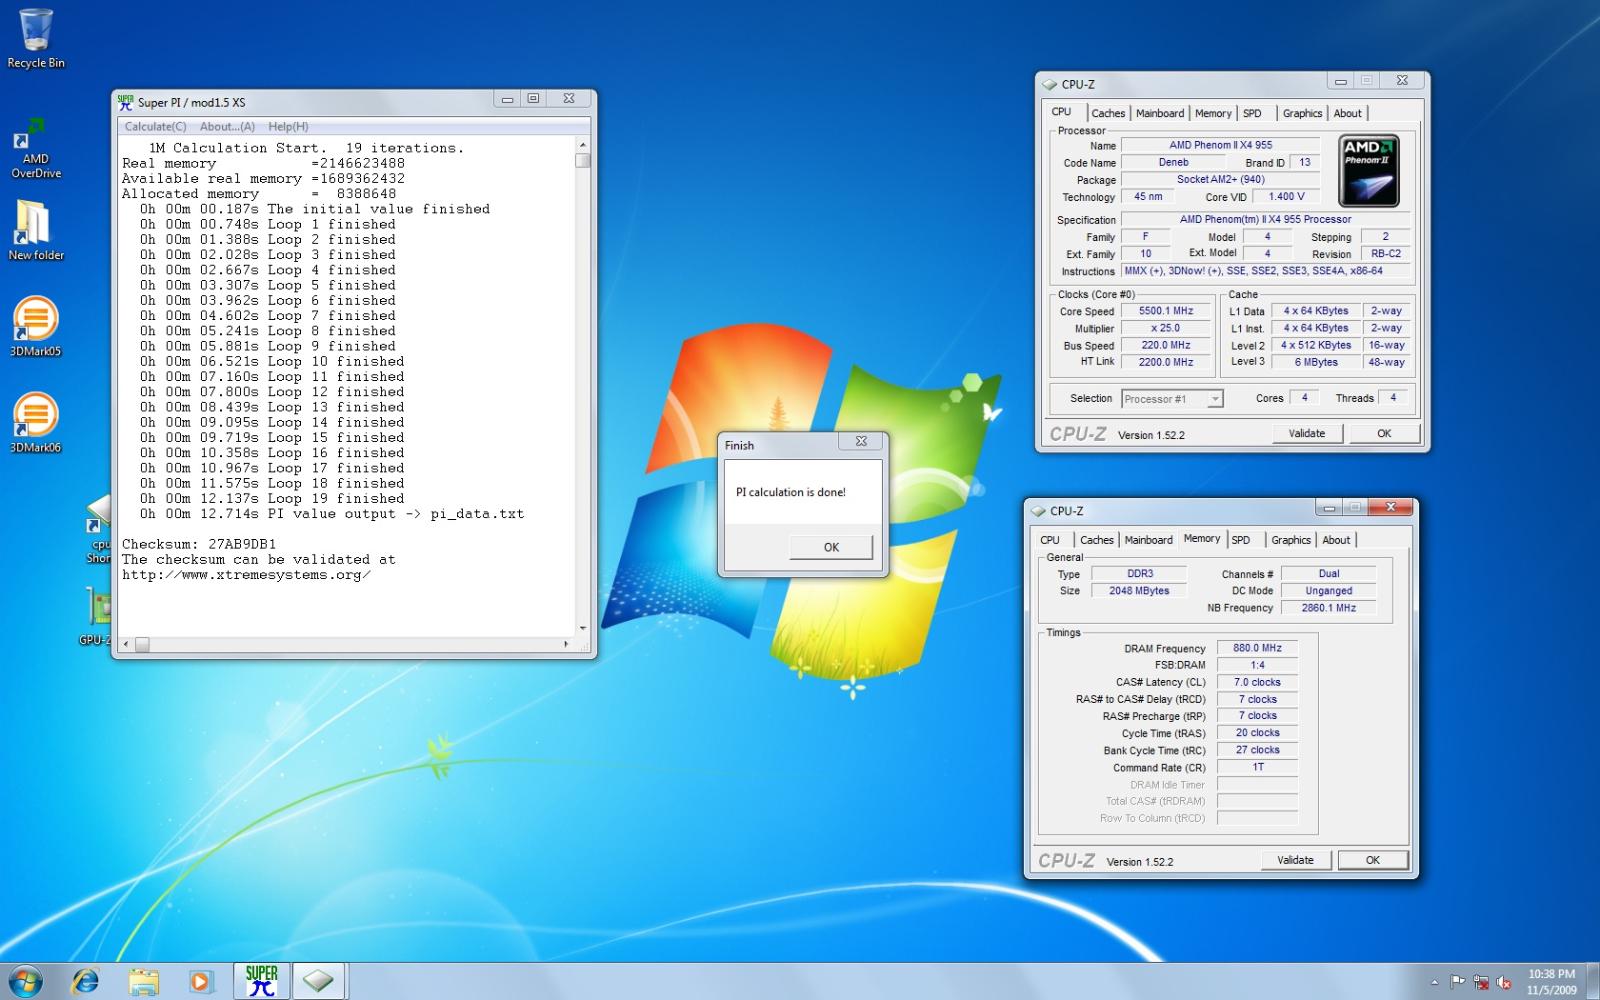Switch to Caches tab in lower CPU-Z window
This screenshot has height=1000, width=1600.
(x=1097, y=540)
